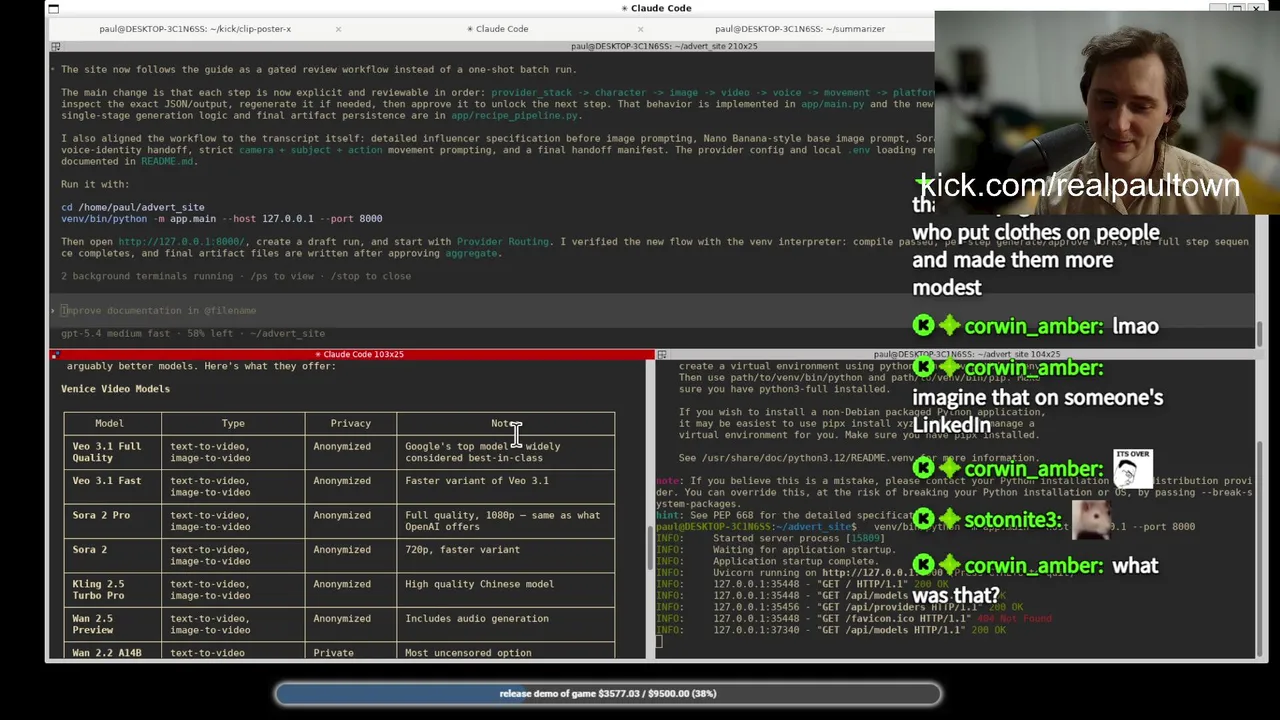The height and width of the screenshot is (720, 1280).
Task: Click the app/main.py file reference
Action: pos(832,104)
